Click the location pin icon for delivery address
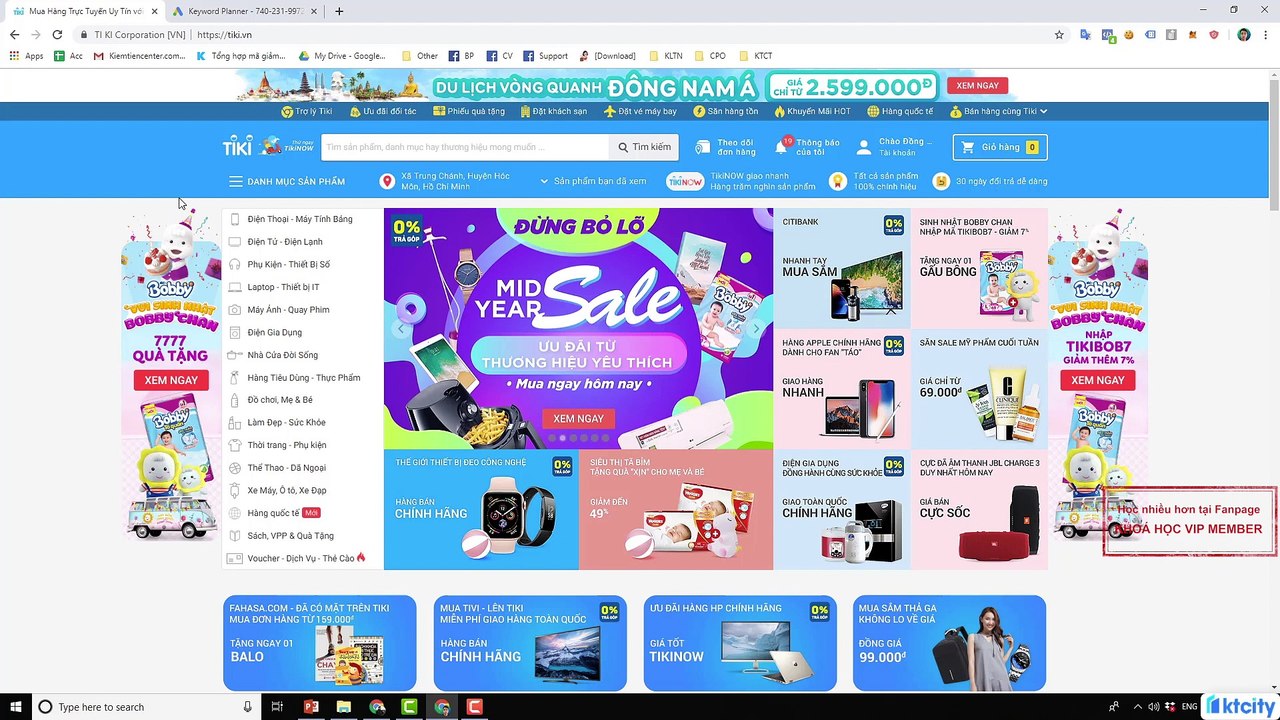Image resolution: width=1280 pixels, height=720 pixels. point(387,181)
